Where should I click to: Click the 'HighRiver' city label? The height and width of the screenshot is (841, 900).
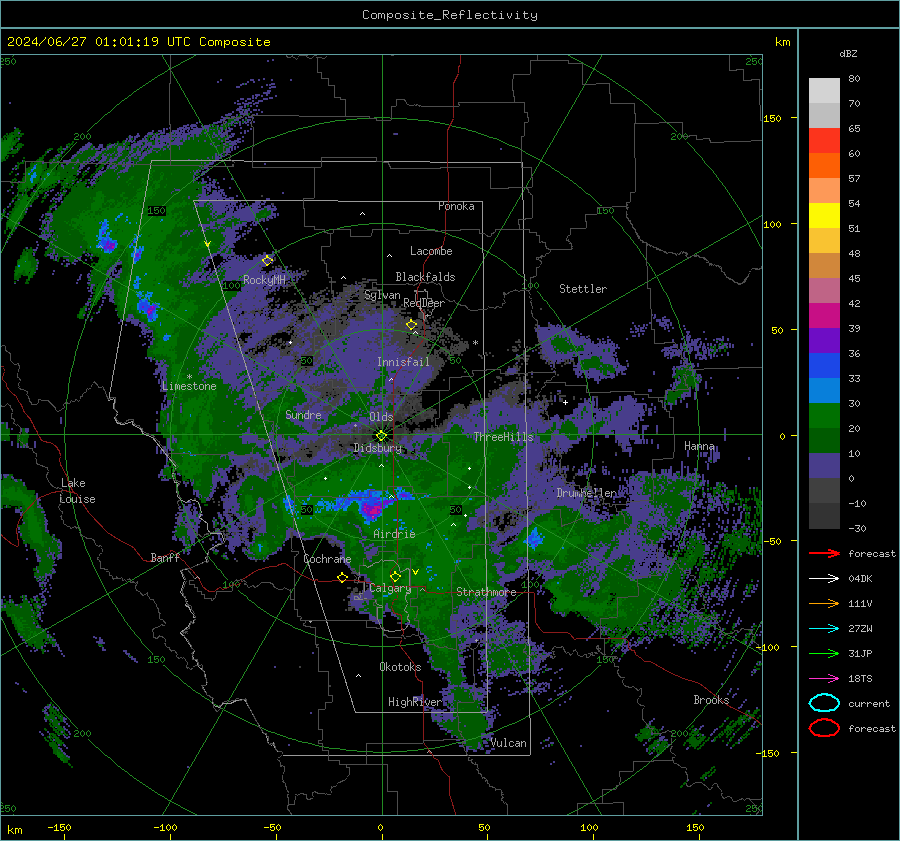coord(415,702)
